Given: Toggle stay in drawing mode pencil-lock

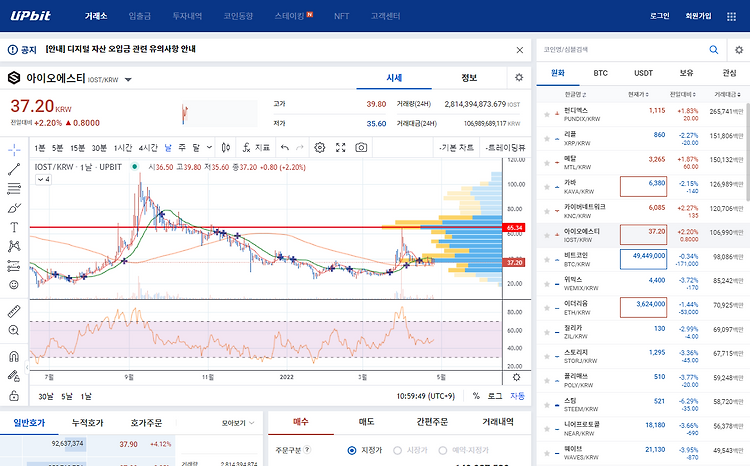Looking at the screenshot, I should (14, 376).
